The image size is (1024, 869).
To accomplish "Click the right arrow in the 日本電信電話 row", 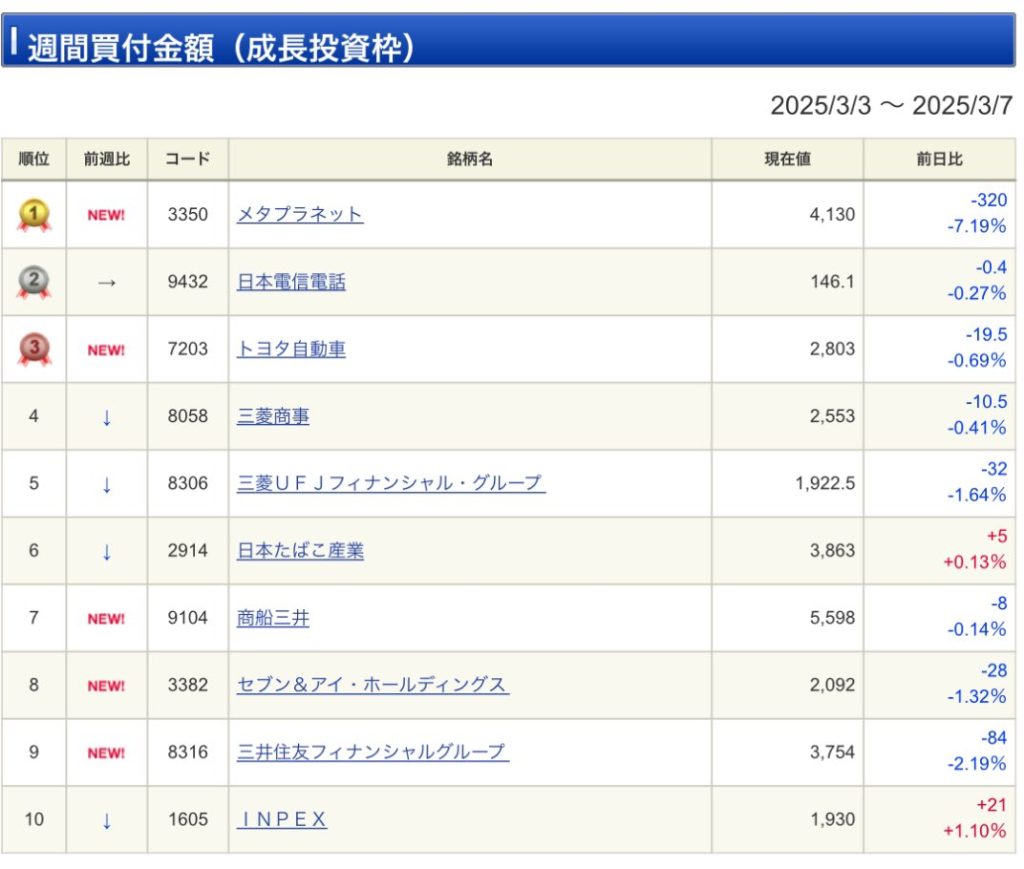I will (x=106, y=283).
